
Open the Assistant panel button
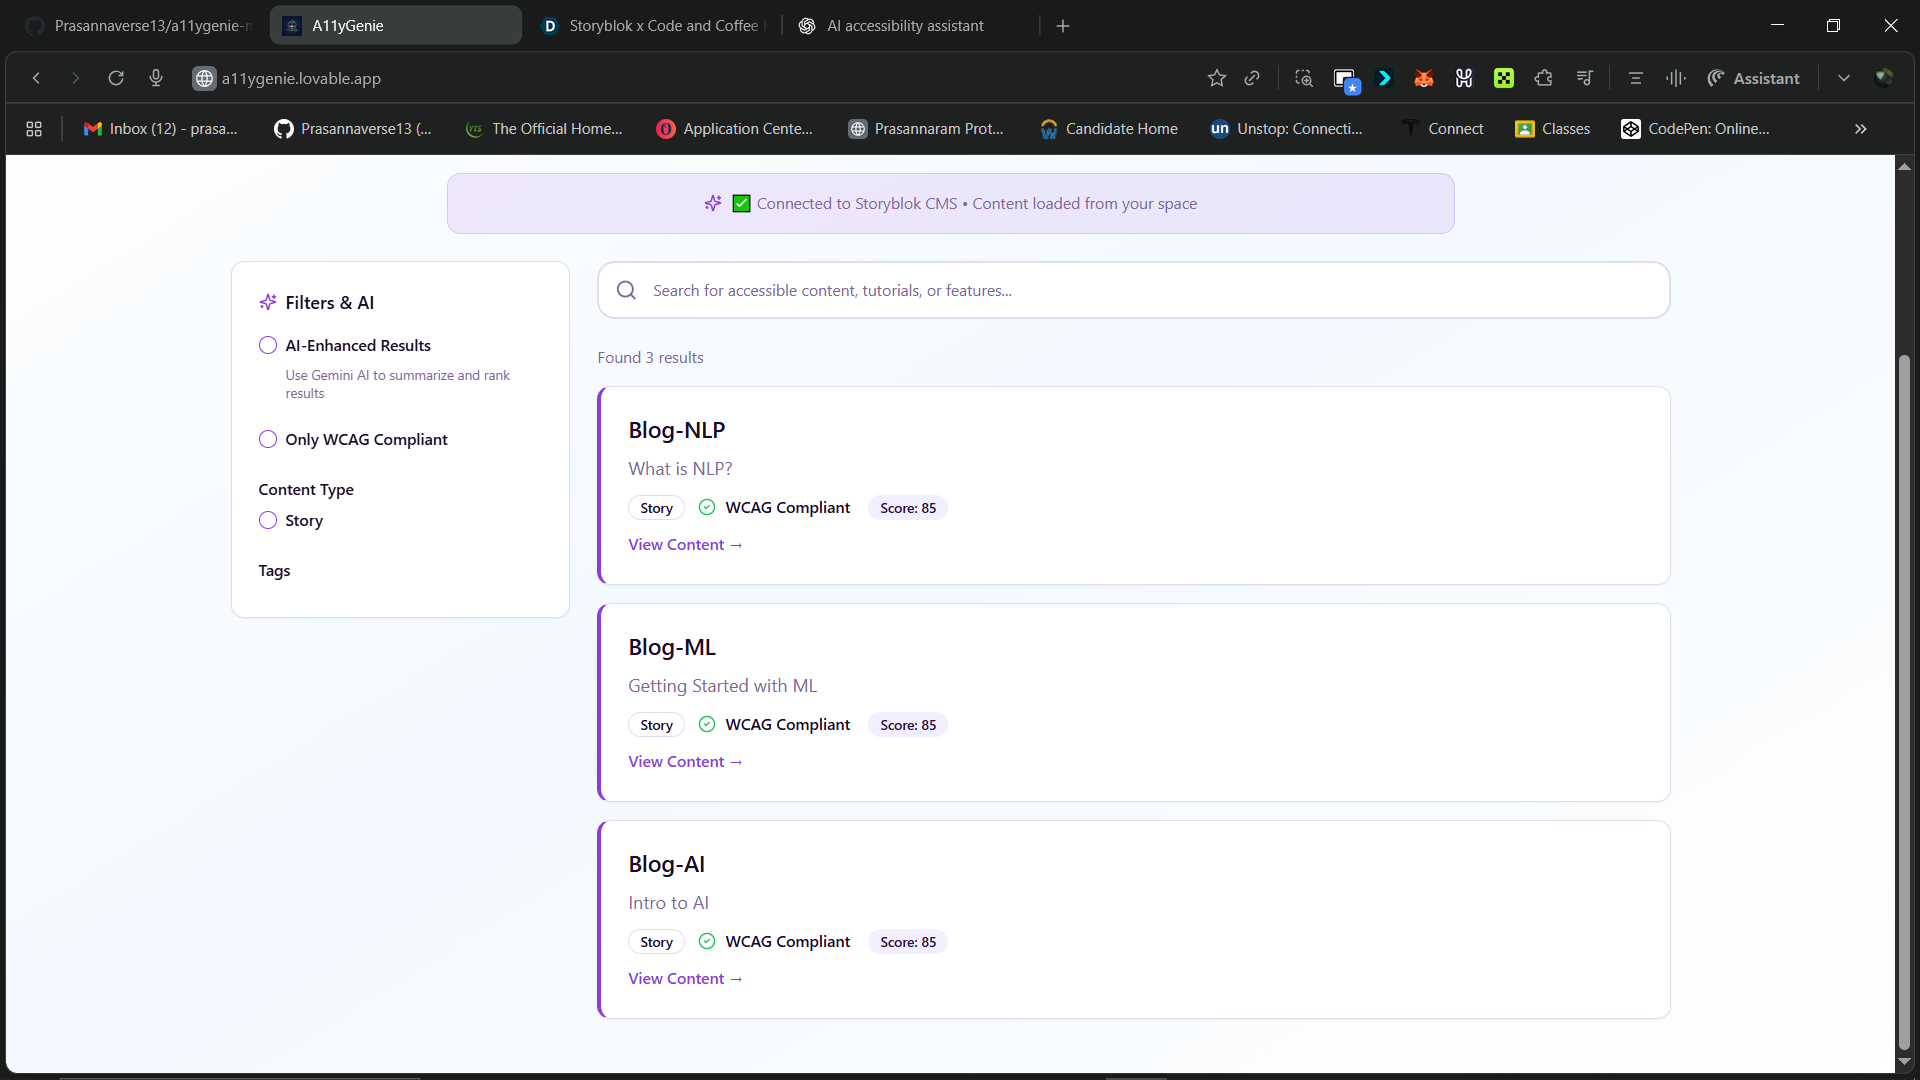click(1754, 78)
